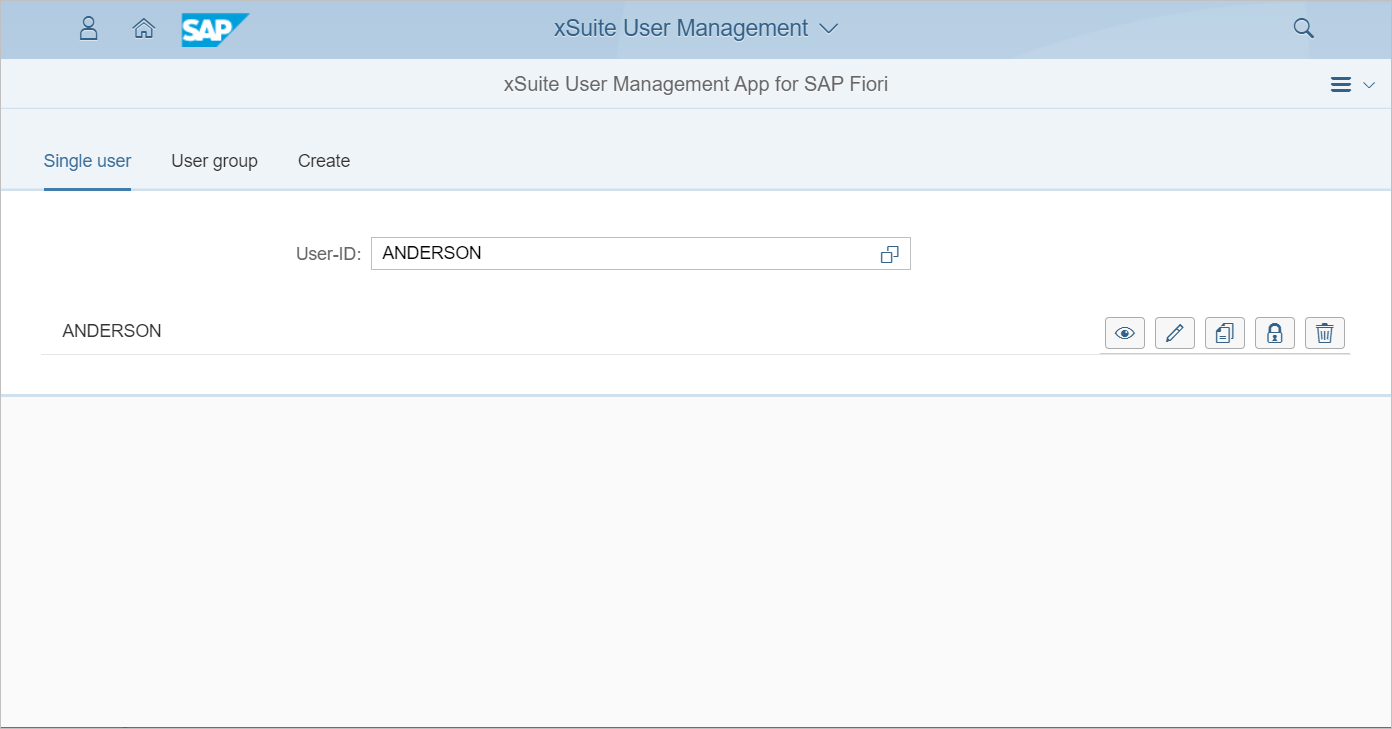Lock user ANDERSON with the padlock icon
This screenshot has height=729, width=1392.
tap(1275, 333)
